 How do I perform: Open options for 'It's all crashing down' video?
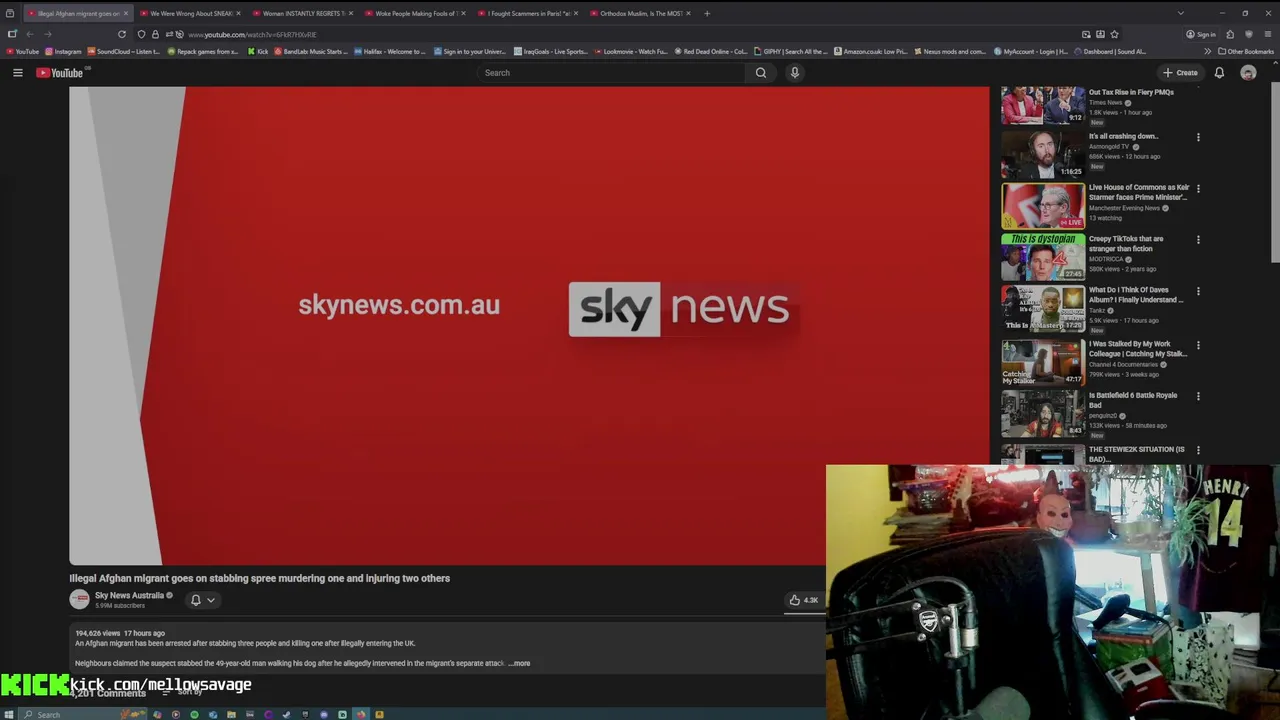[1198, 137]
